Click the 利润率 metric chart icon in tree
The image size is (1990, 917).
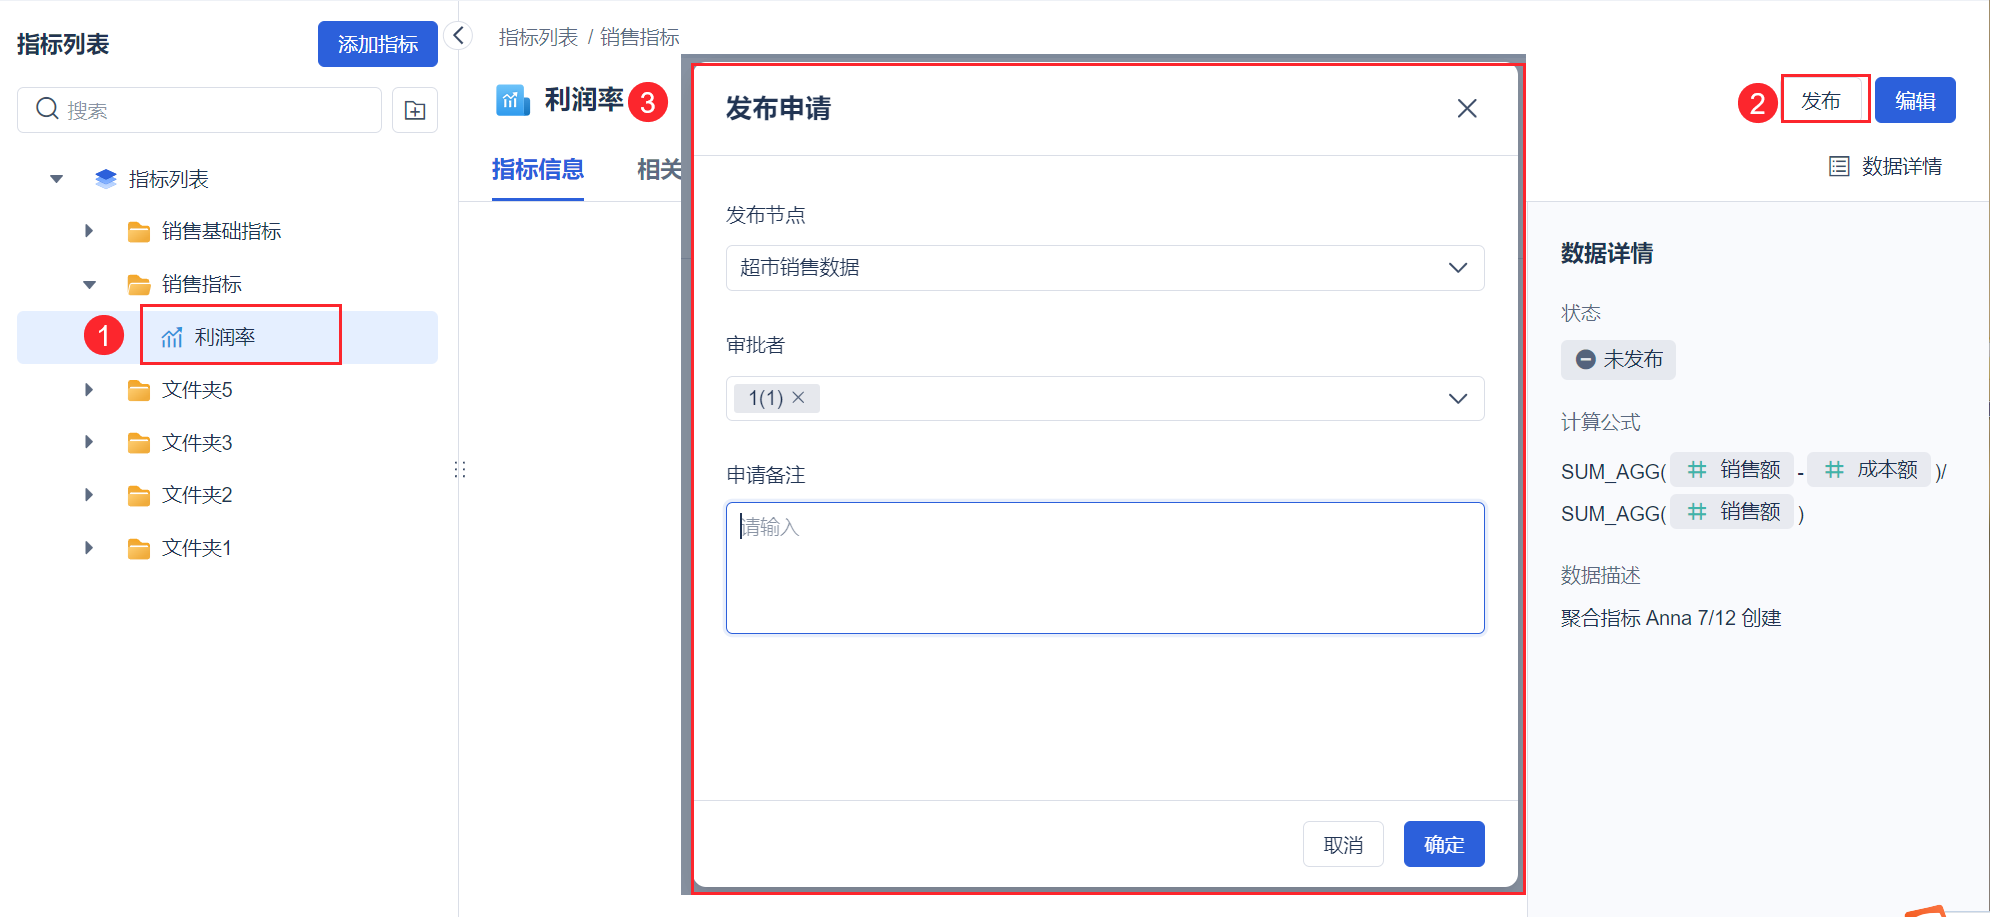pos(172,337)
